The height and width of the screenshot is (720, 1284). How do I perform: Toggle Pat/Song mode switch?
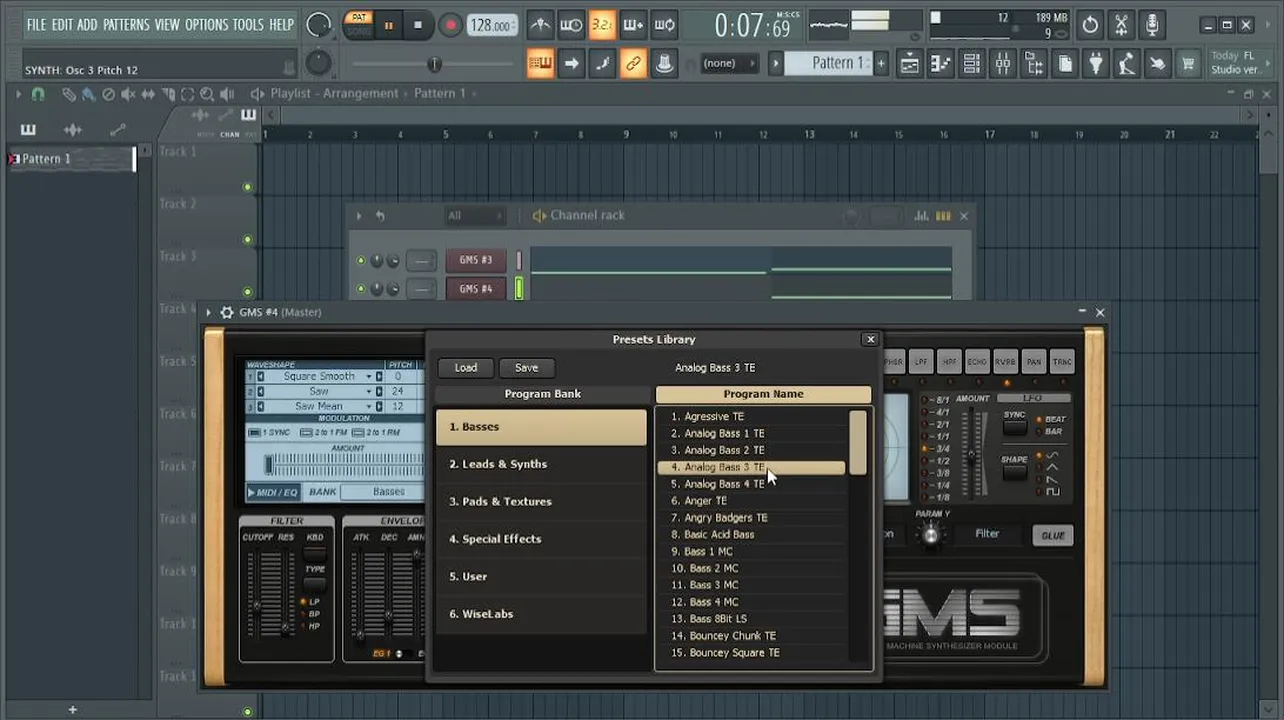357,25
